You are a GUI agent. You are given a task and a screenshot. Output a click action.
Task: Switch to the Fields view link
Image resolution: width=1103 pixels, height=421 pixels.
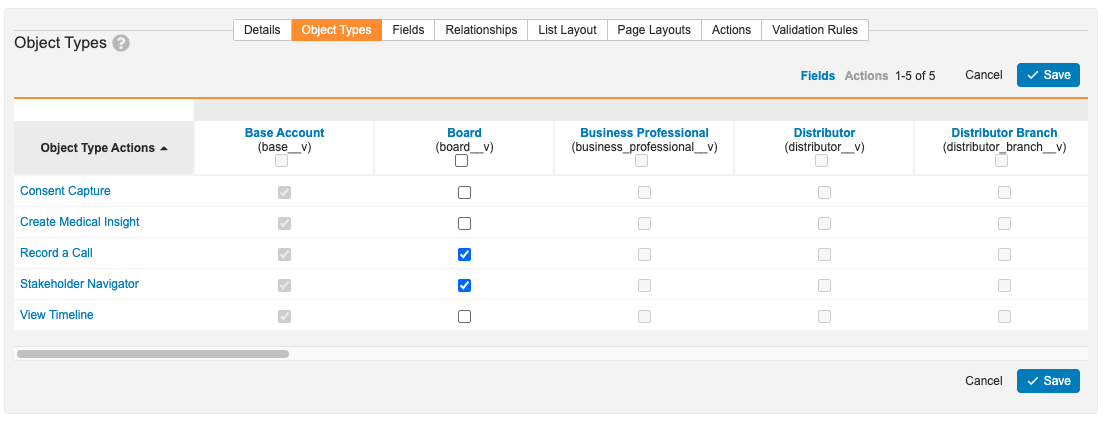(x=817, y=75)
